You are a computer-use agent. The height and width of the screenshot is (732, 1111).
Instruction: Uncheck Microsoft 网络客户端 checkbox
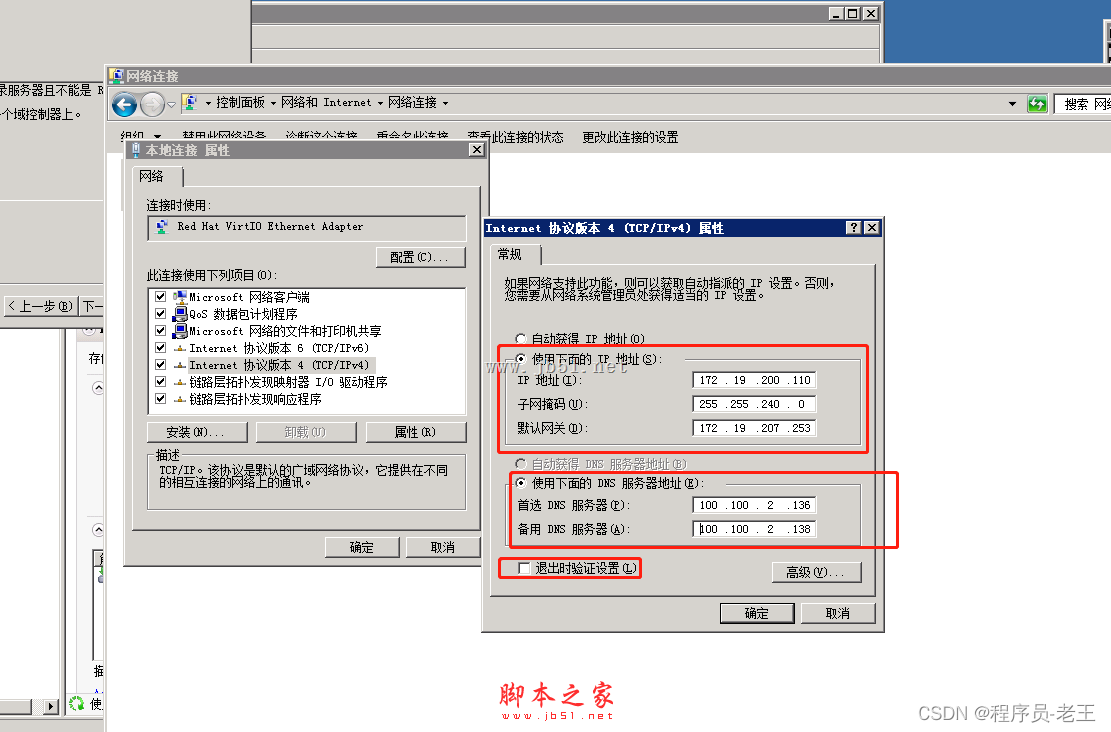tap(161, 296)
